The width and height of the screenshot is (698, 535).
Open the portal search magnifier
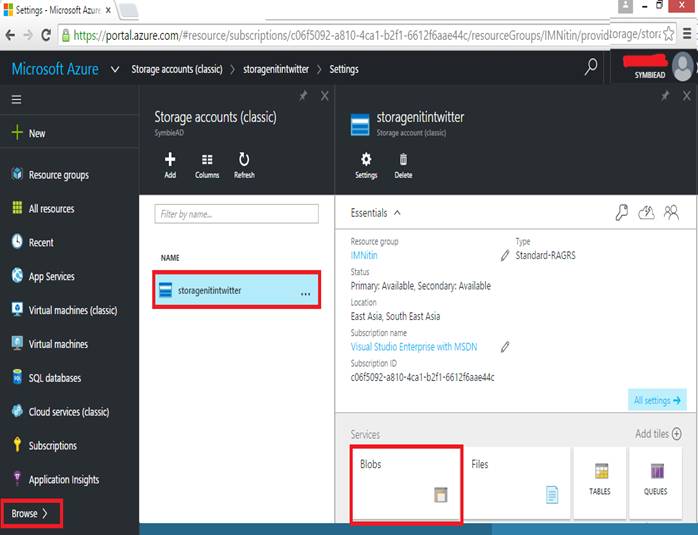click(591, 67)
